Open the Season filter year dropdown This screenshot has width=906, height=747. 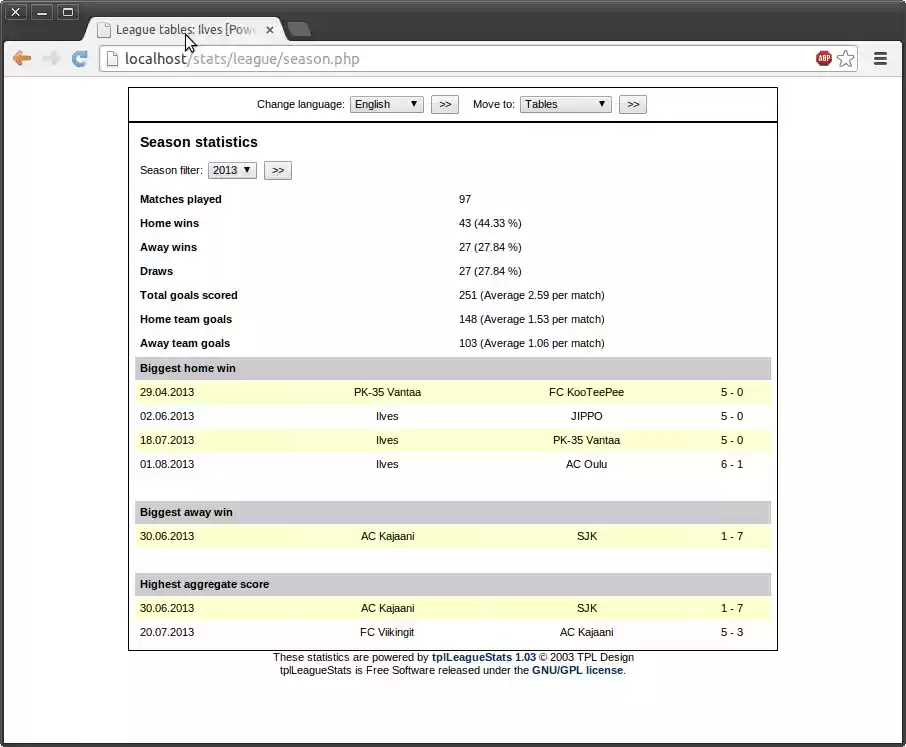click(x=231, y=170)
